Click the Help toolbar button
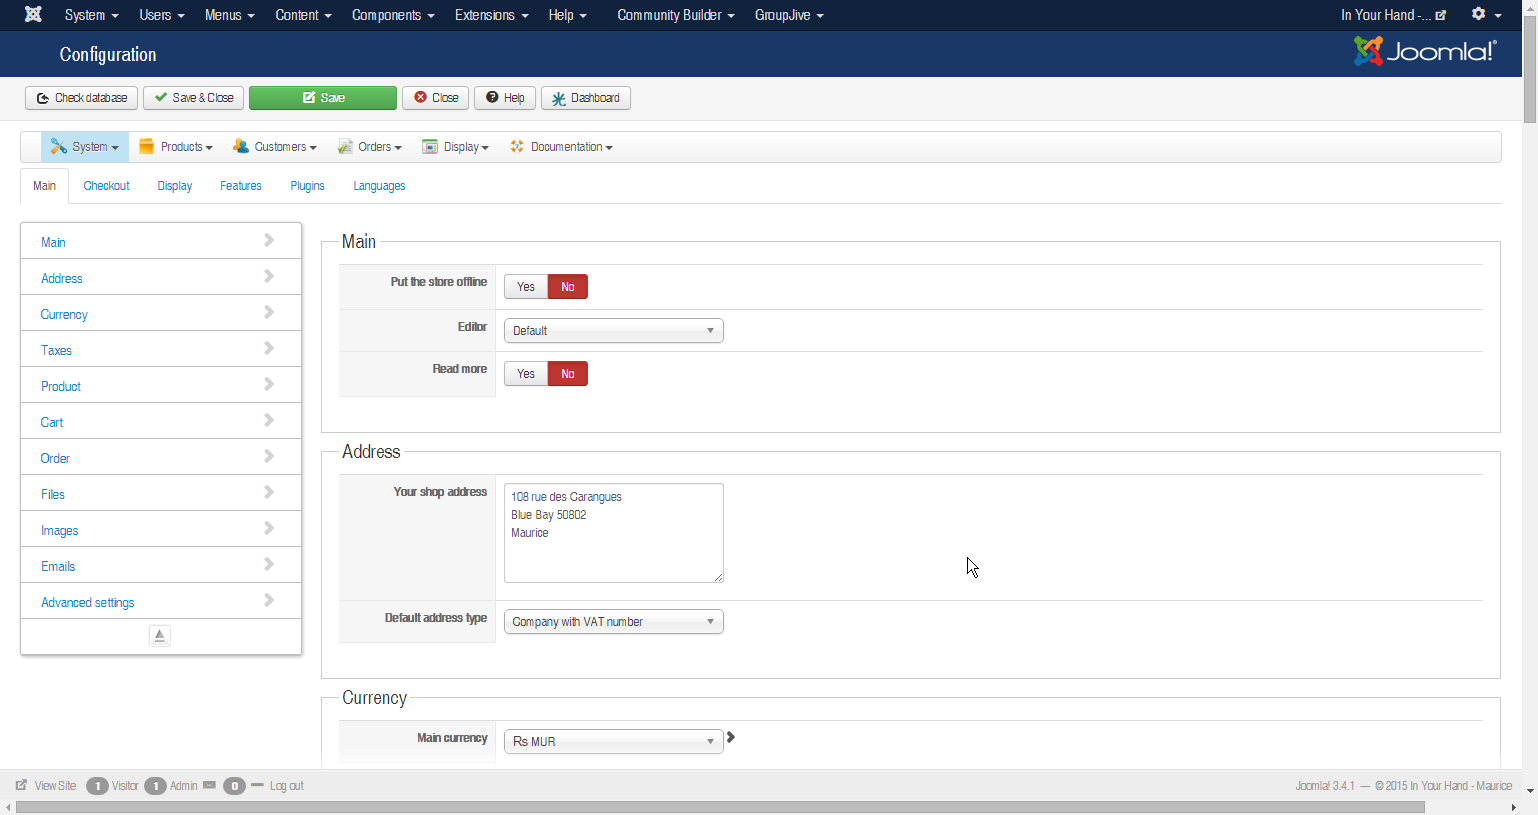Screen dimensions: 1538x815 505,98
